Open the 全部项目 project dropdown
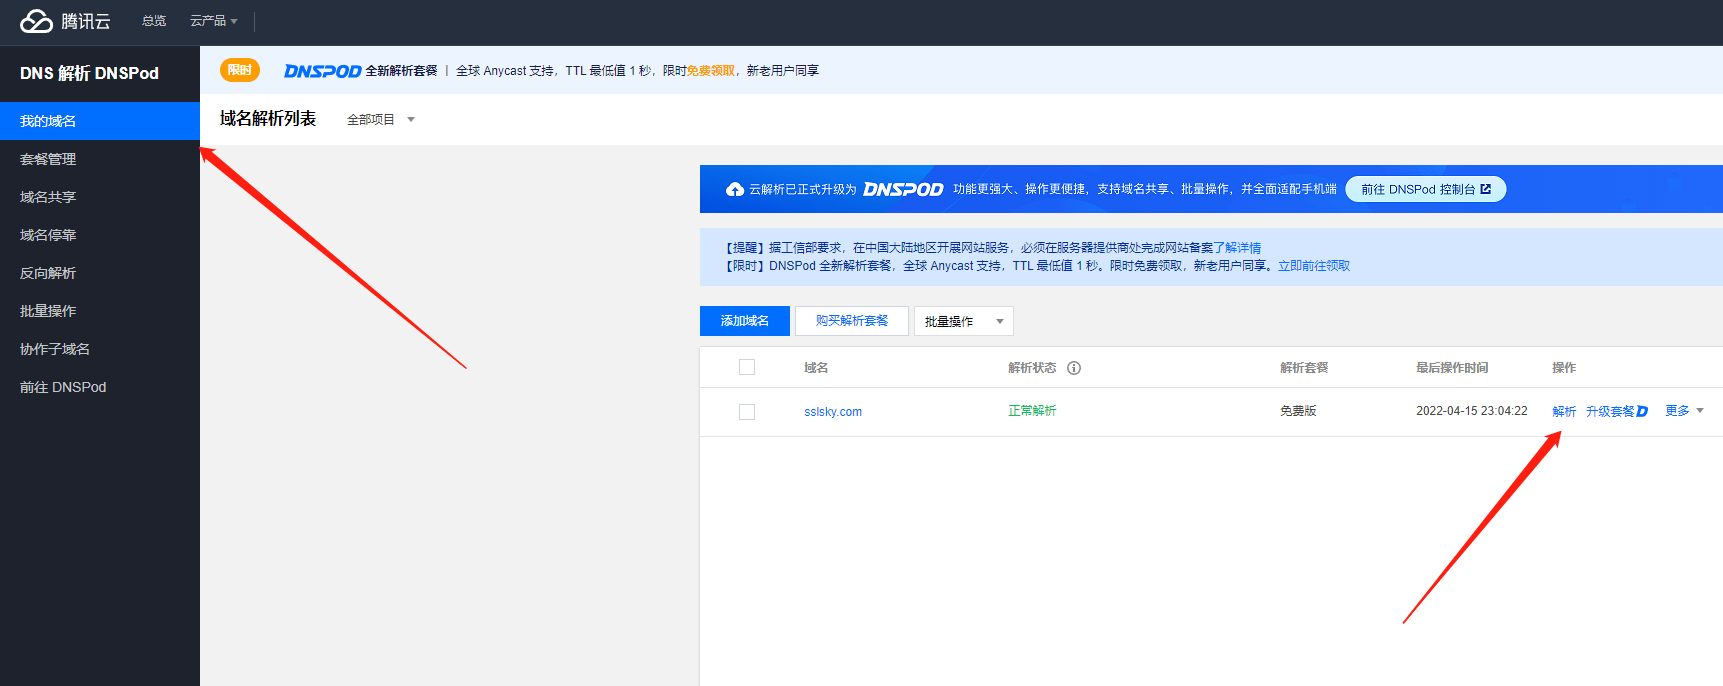This screenshot has height=686, width=1723. tap(380, 119)
